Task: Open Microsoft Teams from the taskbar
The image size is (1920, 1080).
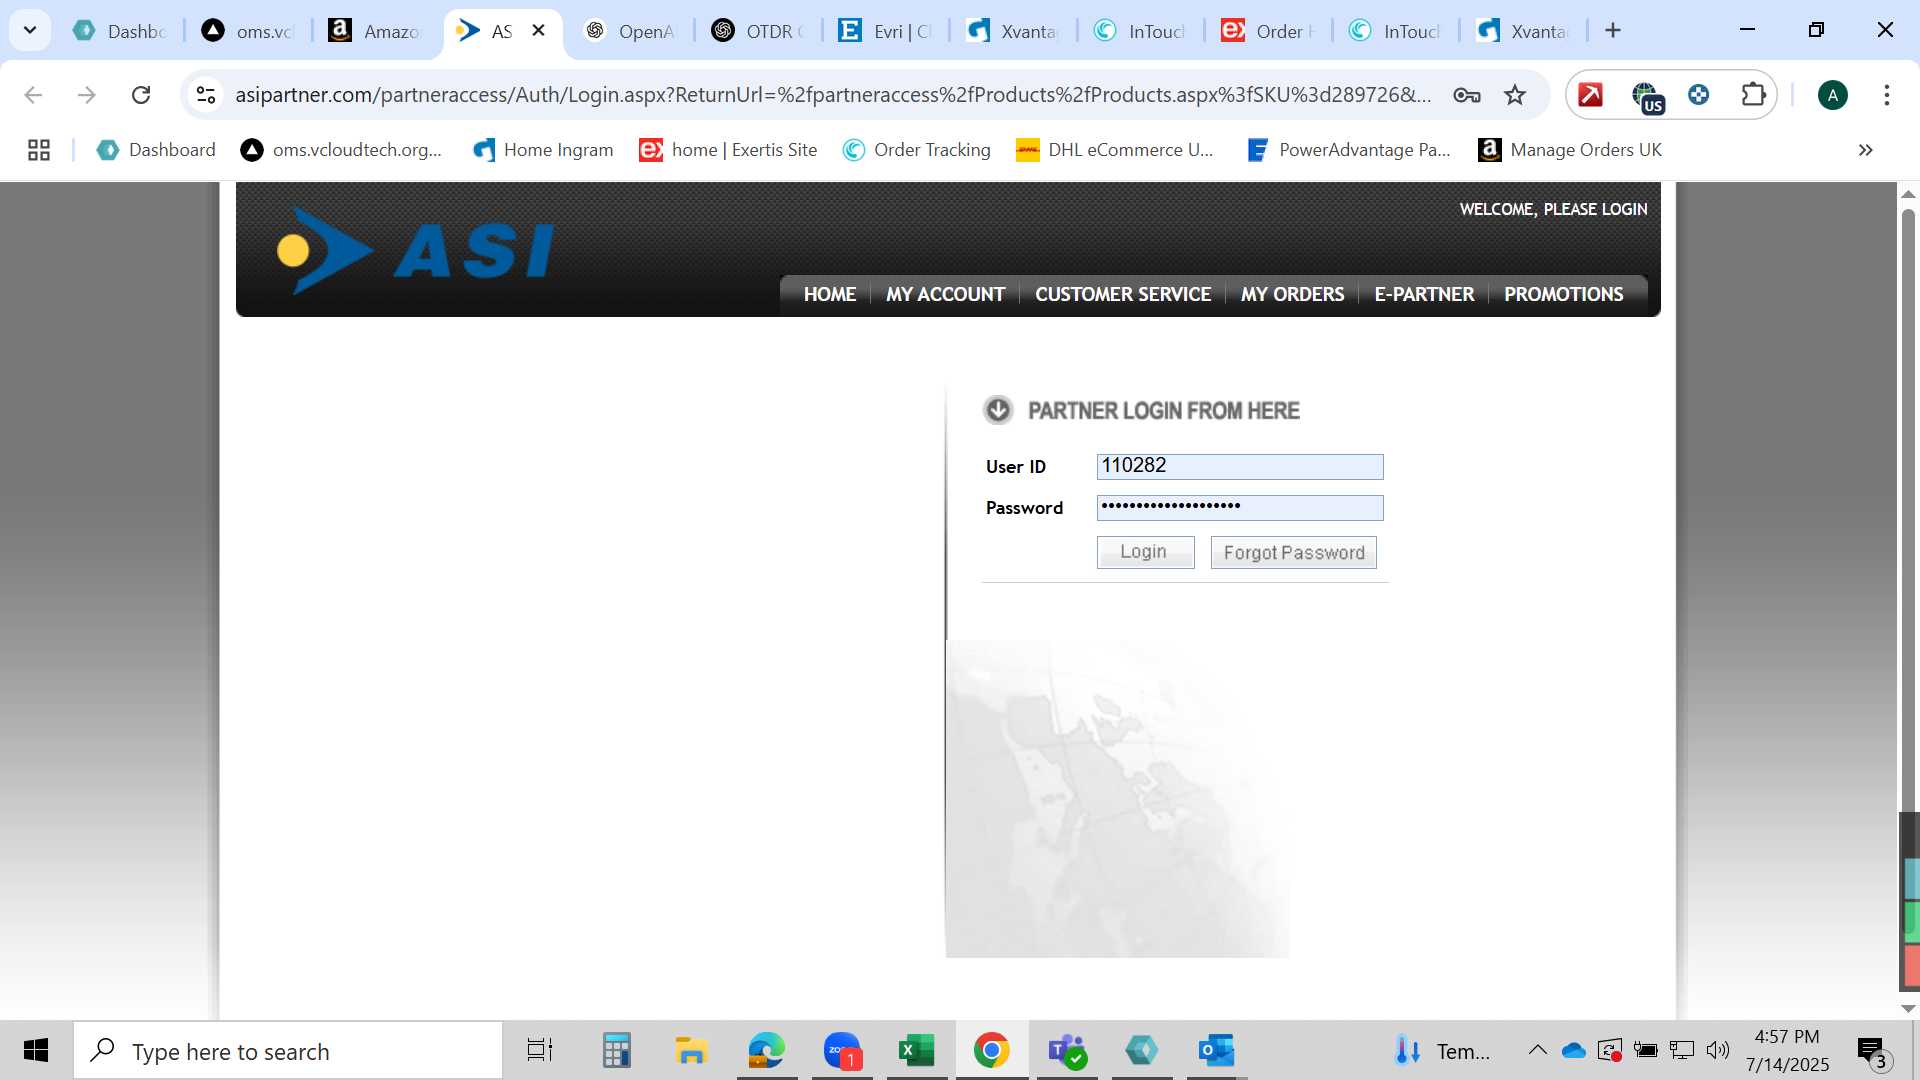Action: tap(1067, 1050)
